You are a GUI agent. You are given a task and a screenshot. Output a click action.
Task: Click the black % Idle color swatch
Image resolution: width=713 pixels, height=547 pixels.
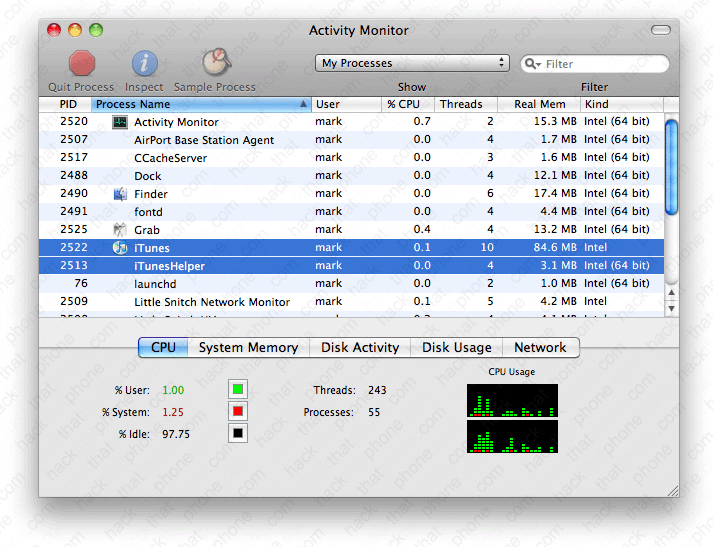[x=238, y=434]
